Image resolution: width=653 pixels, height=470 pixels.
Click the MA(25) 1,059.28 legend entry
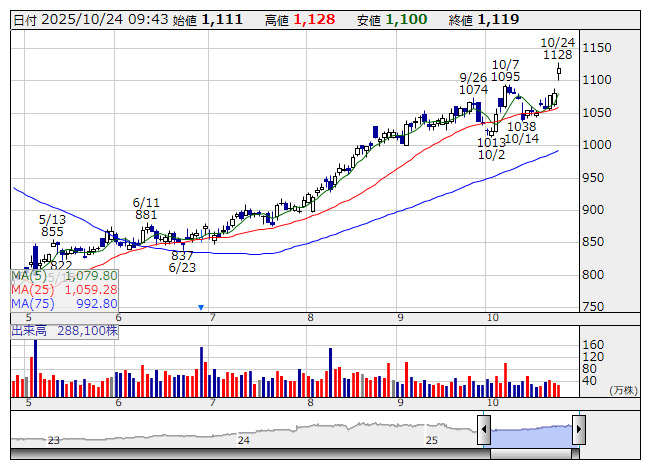(64, 290)
